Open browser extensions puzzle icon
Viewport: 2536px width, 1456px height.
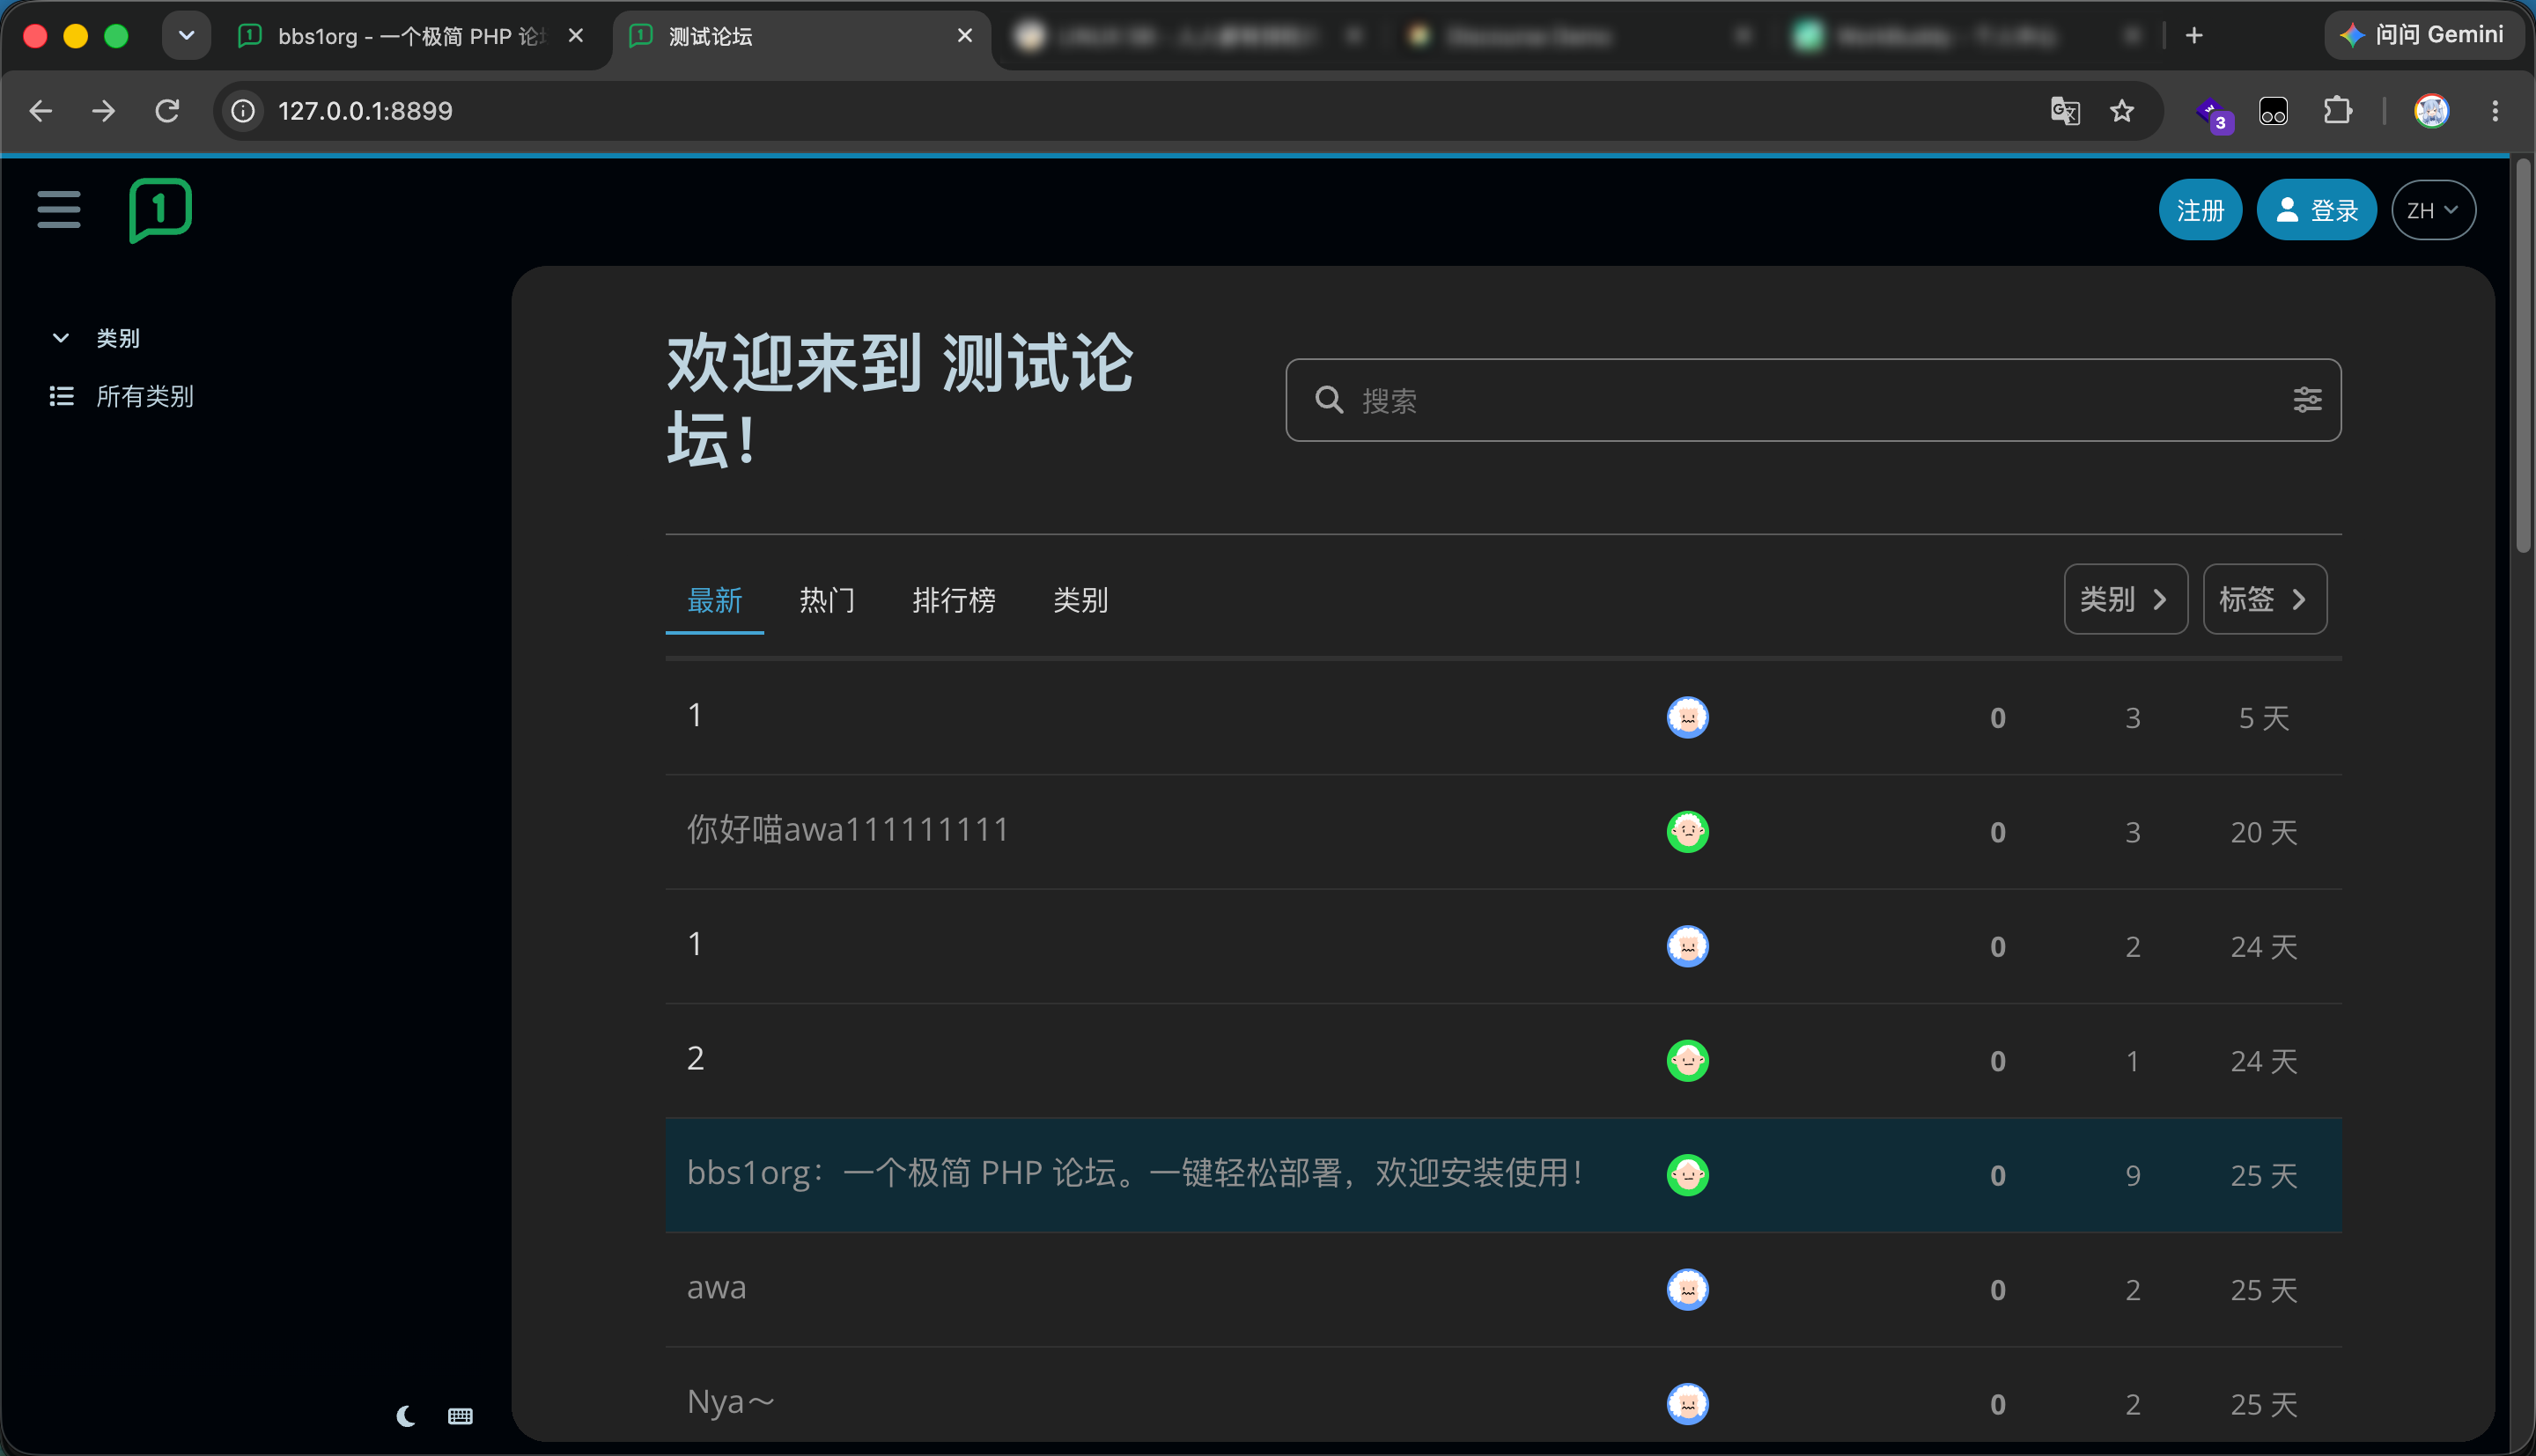pos(2337,111)
